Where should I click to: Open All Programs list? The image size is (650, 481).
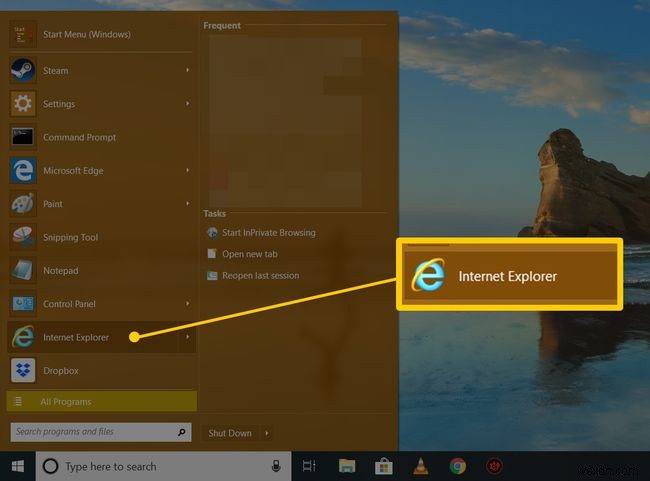pyautogui.click(x=102, y=401)
